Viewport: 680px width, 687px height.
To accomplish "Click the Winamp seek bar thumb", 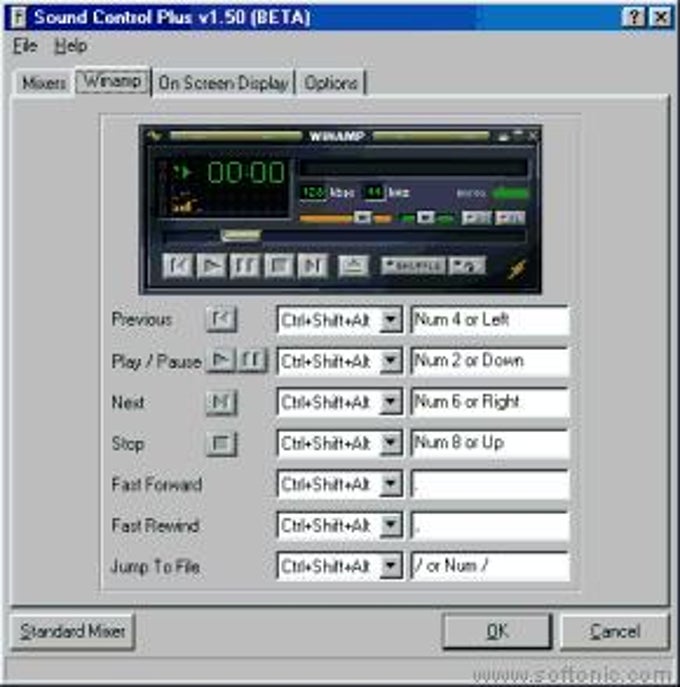I will pos(241,235).
